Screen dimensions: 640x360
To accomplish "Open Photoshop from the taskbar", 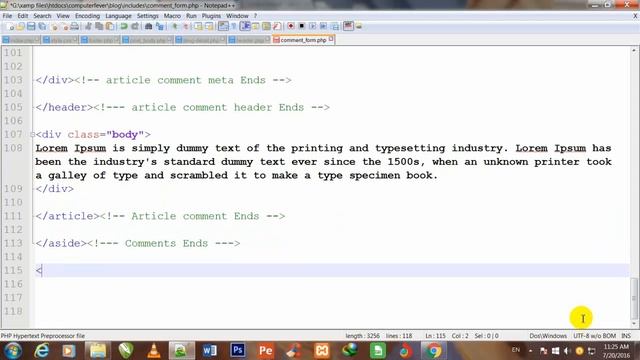I will click(x=238, y=351).
